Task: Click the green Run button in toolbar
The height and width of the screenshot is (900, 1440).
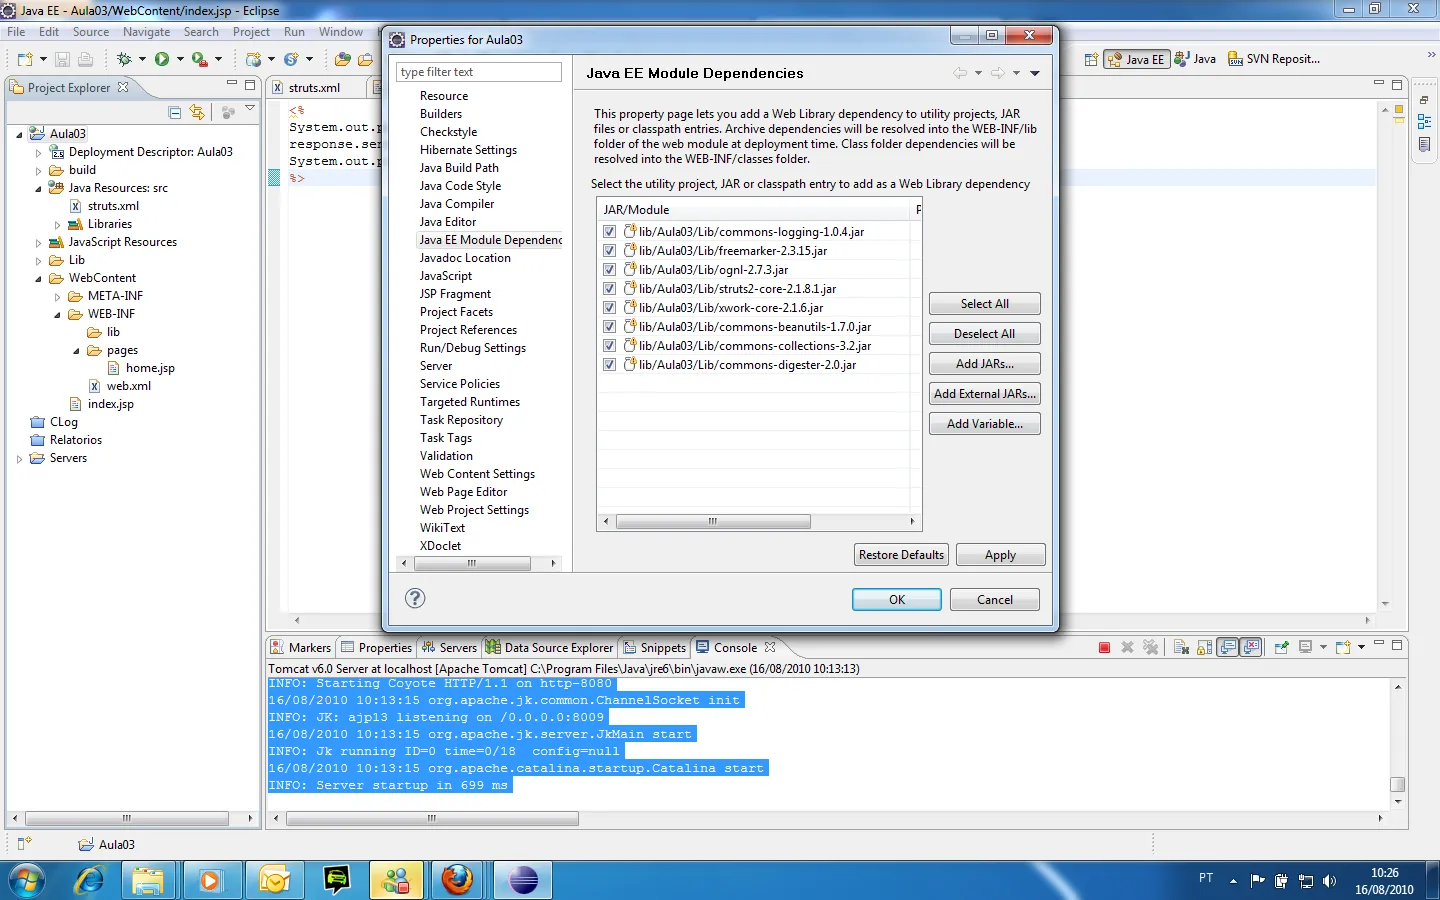Action: click(162, 59)
